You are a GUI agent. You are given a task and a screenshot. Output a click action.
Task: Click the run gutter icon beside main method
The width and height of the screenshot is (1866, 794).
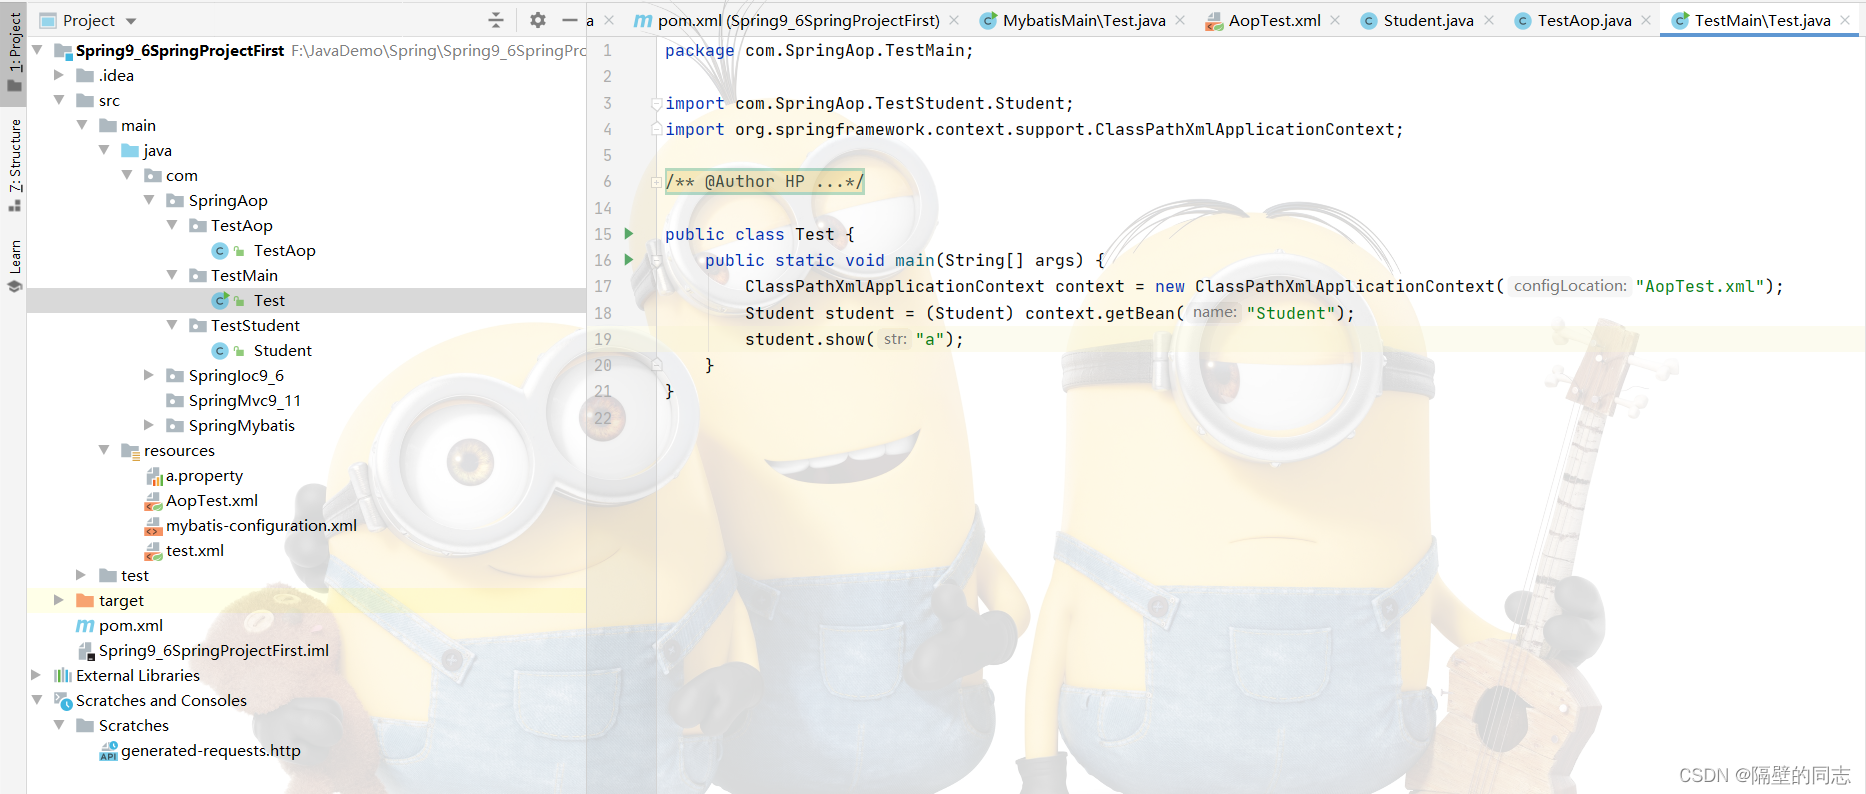pyautogui.click(x=629, y=260)
